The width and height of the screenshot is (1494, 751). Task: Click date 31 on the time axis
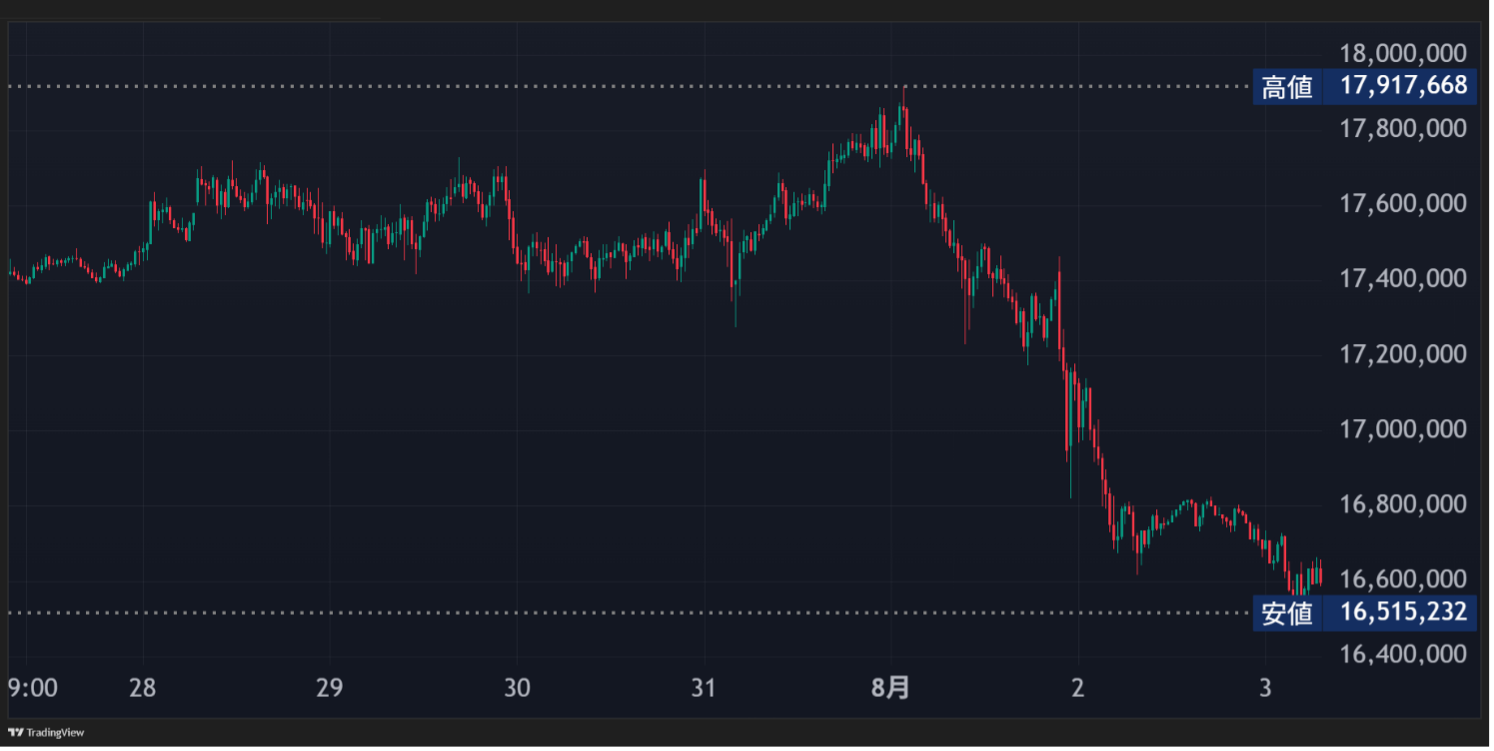[704, 688]
